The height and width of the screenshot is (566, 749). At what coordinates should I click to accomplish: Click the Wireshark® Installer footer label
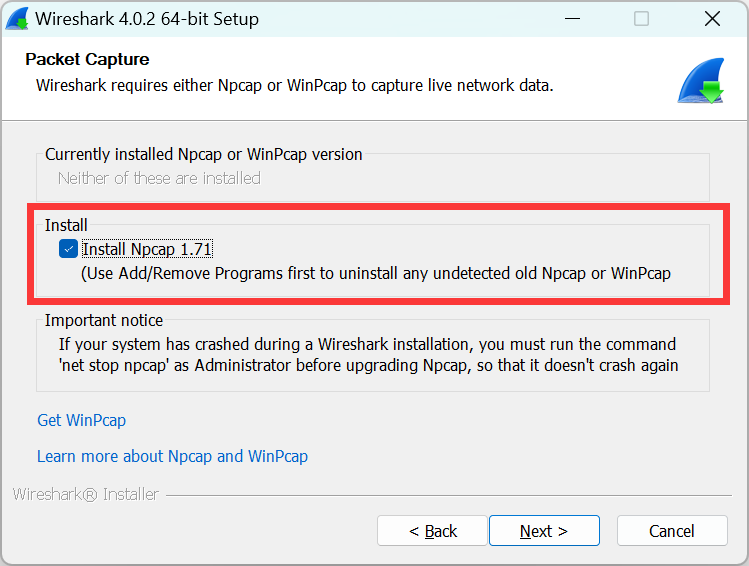pyautogui.click(x=85, y=494)
